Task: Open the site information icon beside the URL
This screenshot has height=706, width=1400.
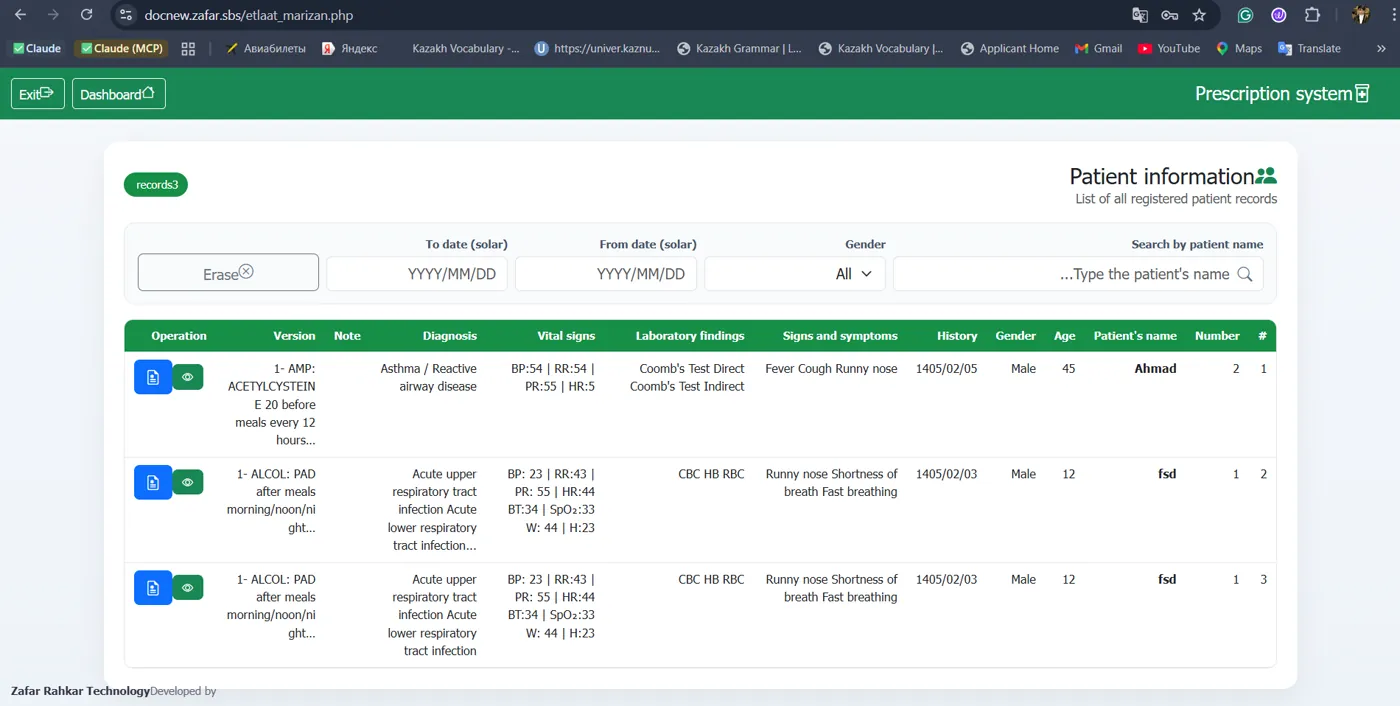Action: coord(124,15)
